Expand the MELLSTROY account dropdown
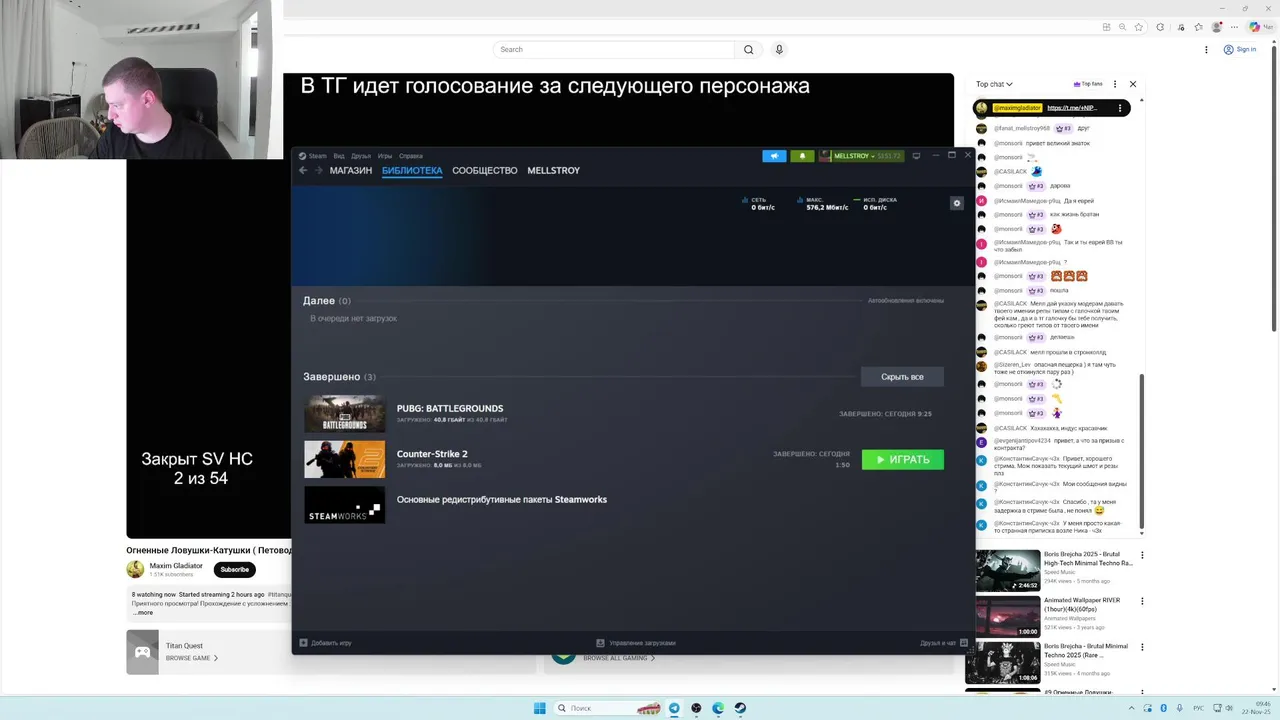The height and width of the screenshot is (720, 1280). tap(861, 156)
